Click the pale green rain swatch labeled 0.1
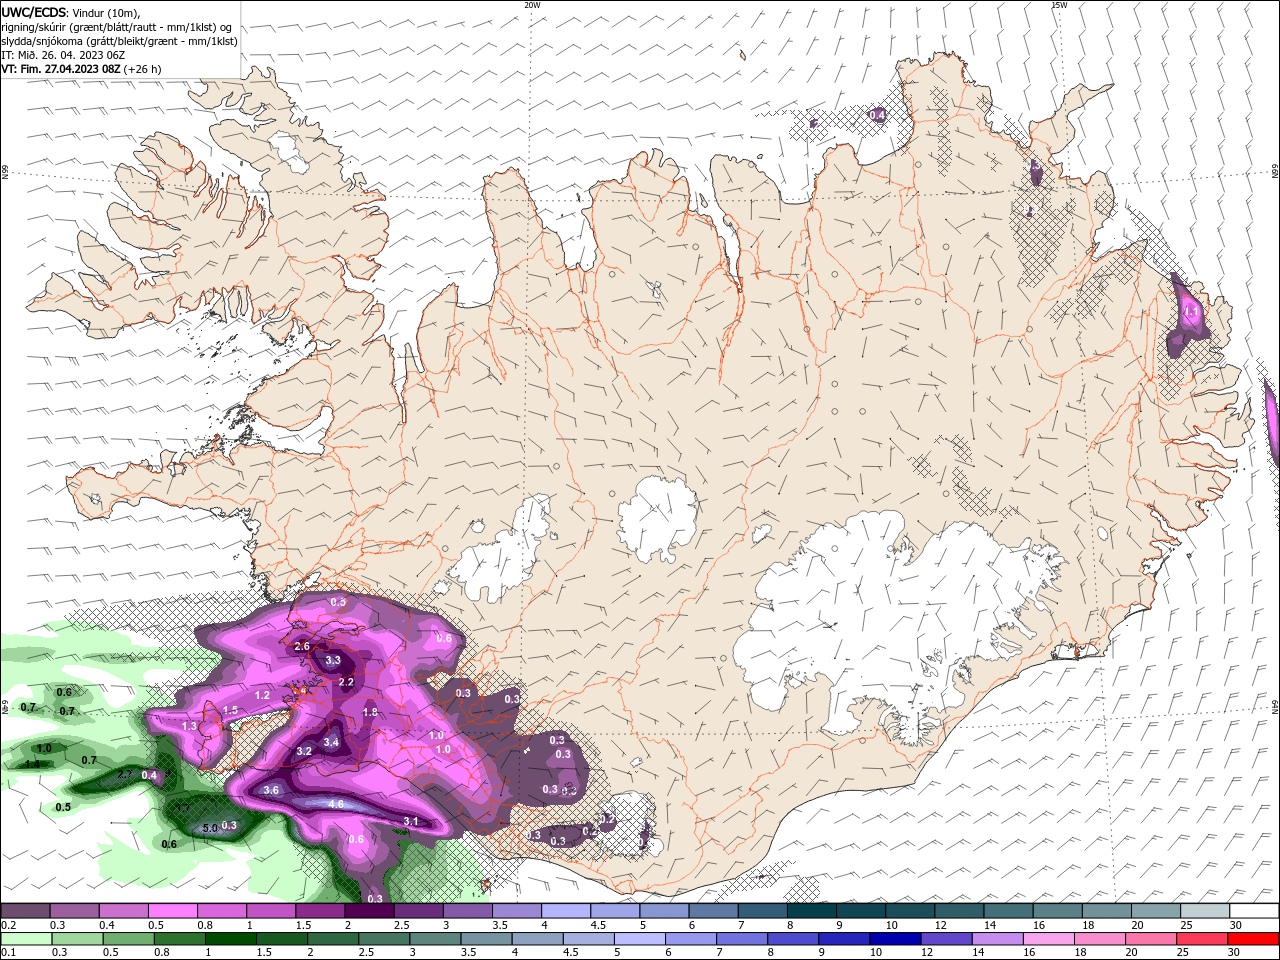Viewport: 1280px width, 960px height. [x=25, y=939]
